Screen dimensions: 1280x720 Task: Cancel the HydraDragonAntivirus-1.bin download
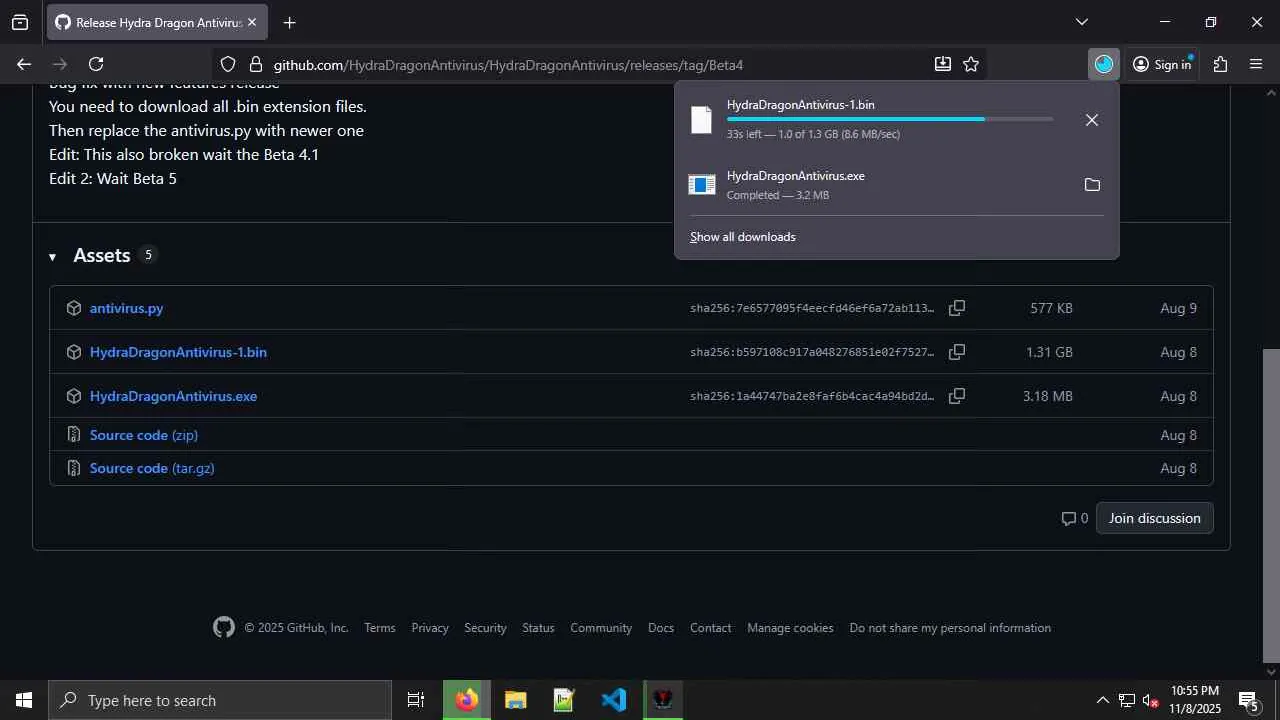pos(1092,120)
